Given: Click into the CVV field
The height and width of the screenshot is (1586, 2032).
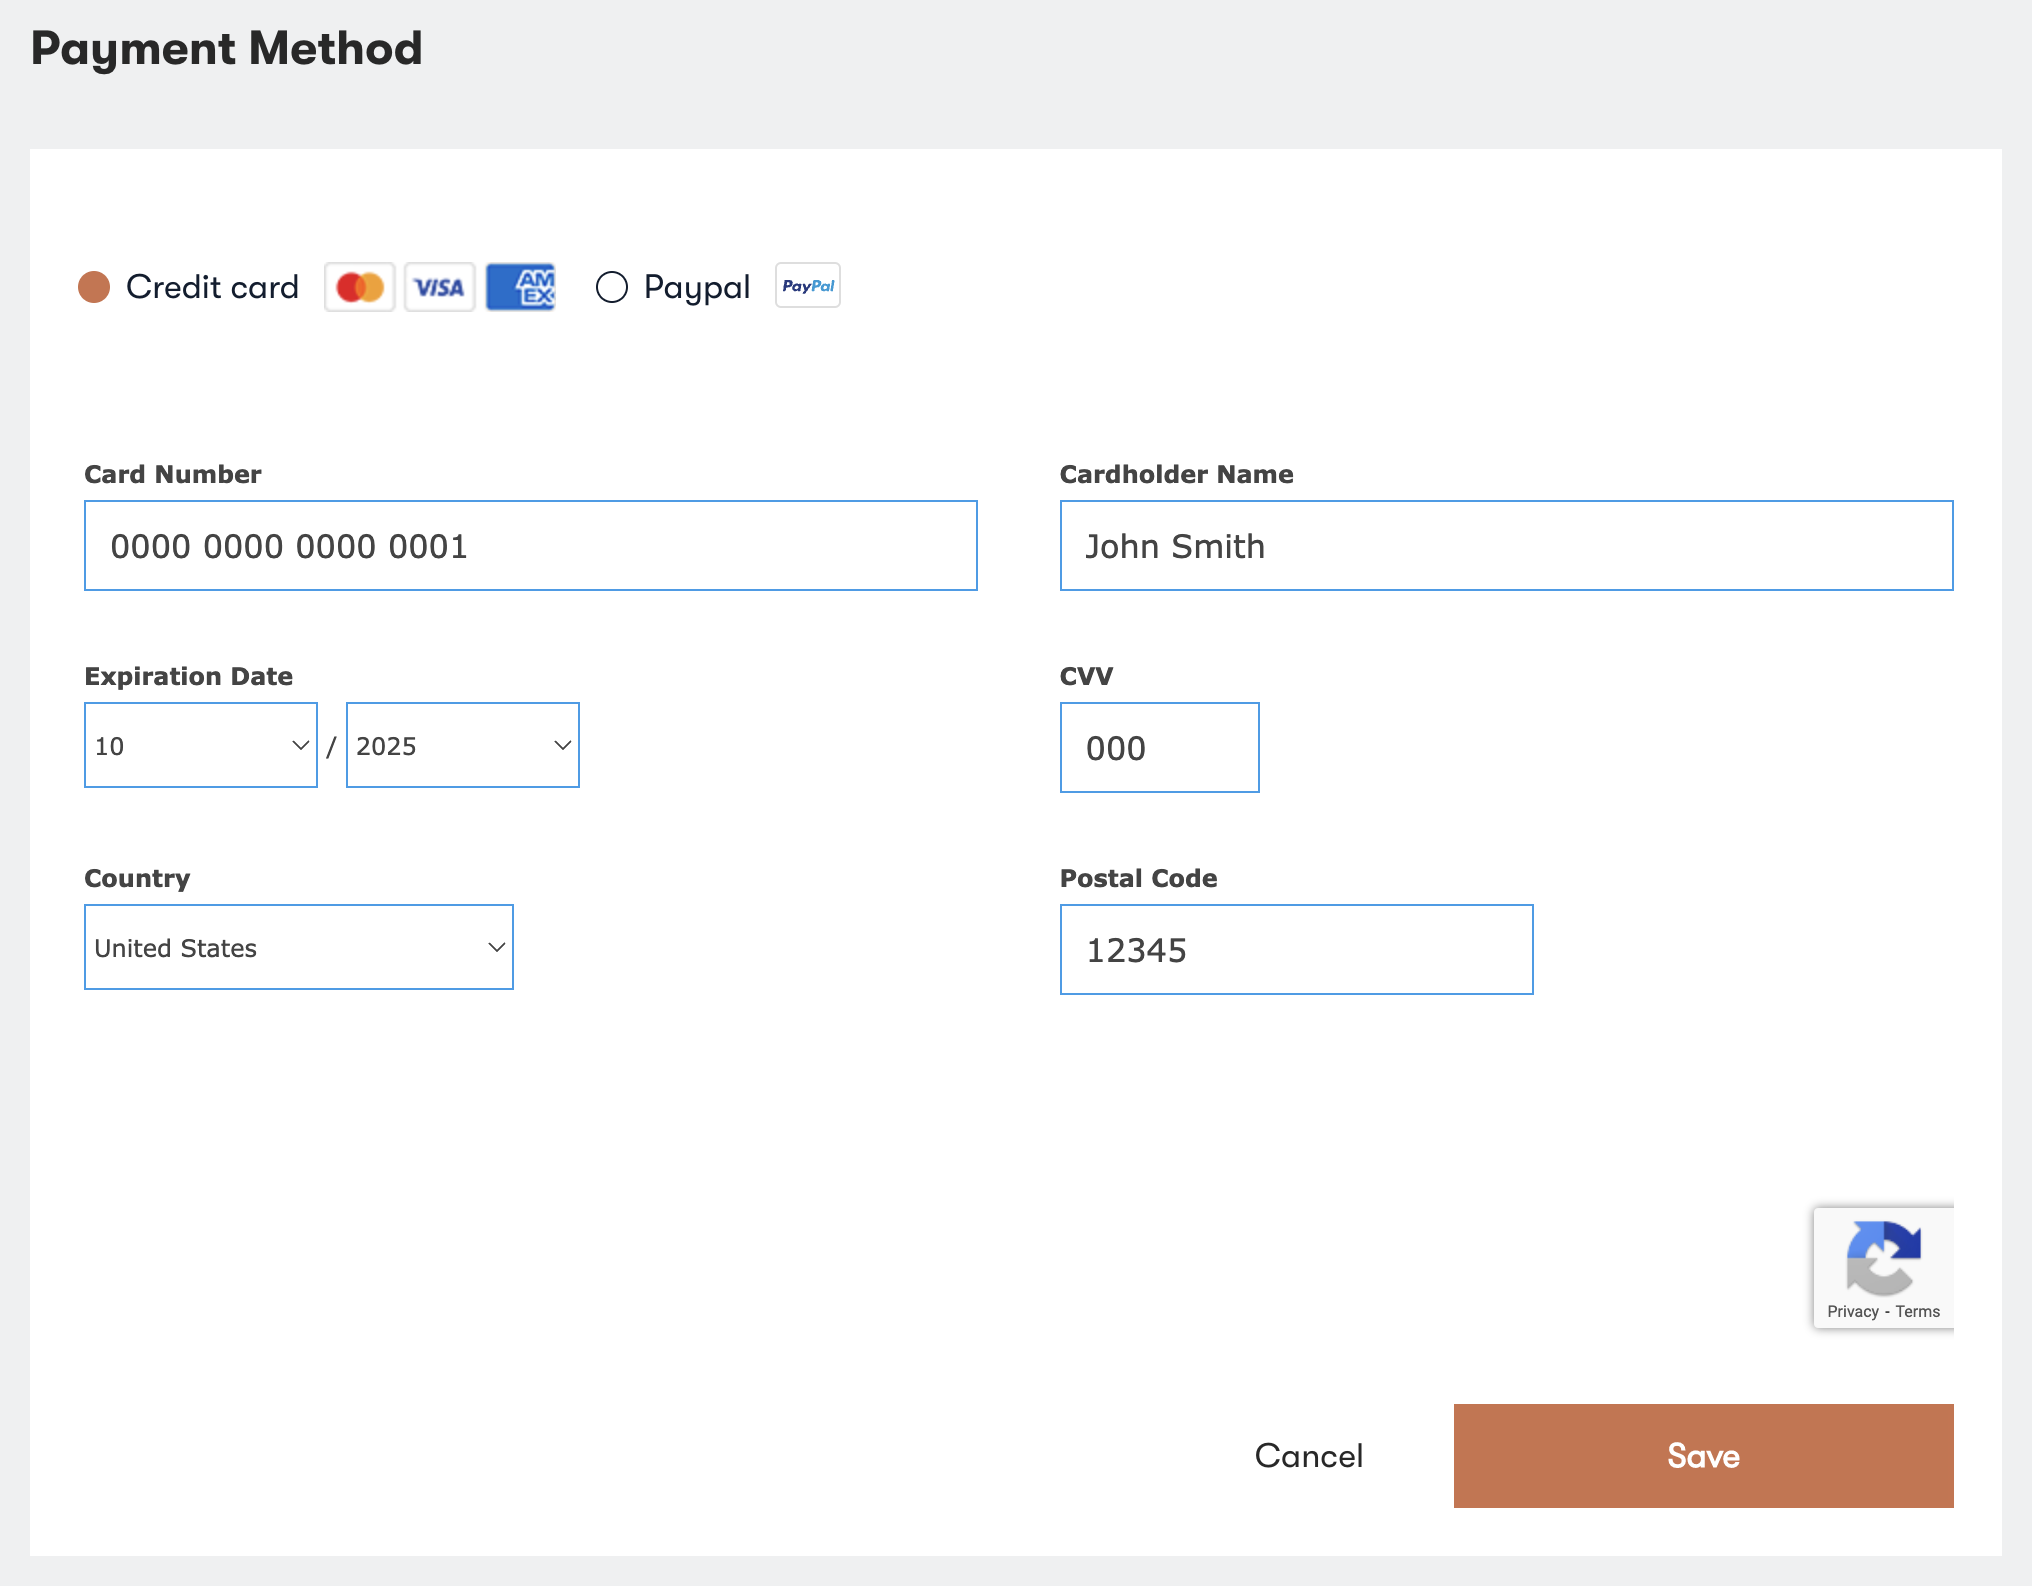Looking at the screenshot, I should 1160,748.
